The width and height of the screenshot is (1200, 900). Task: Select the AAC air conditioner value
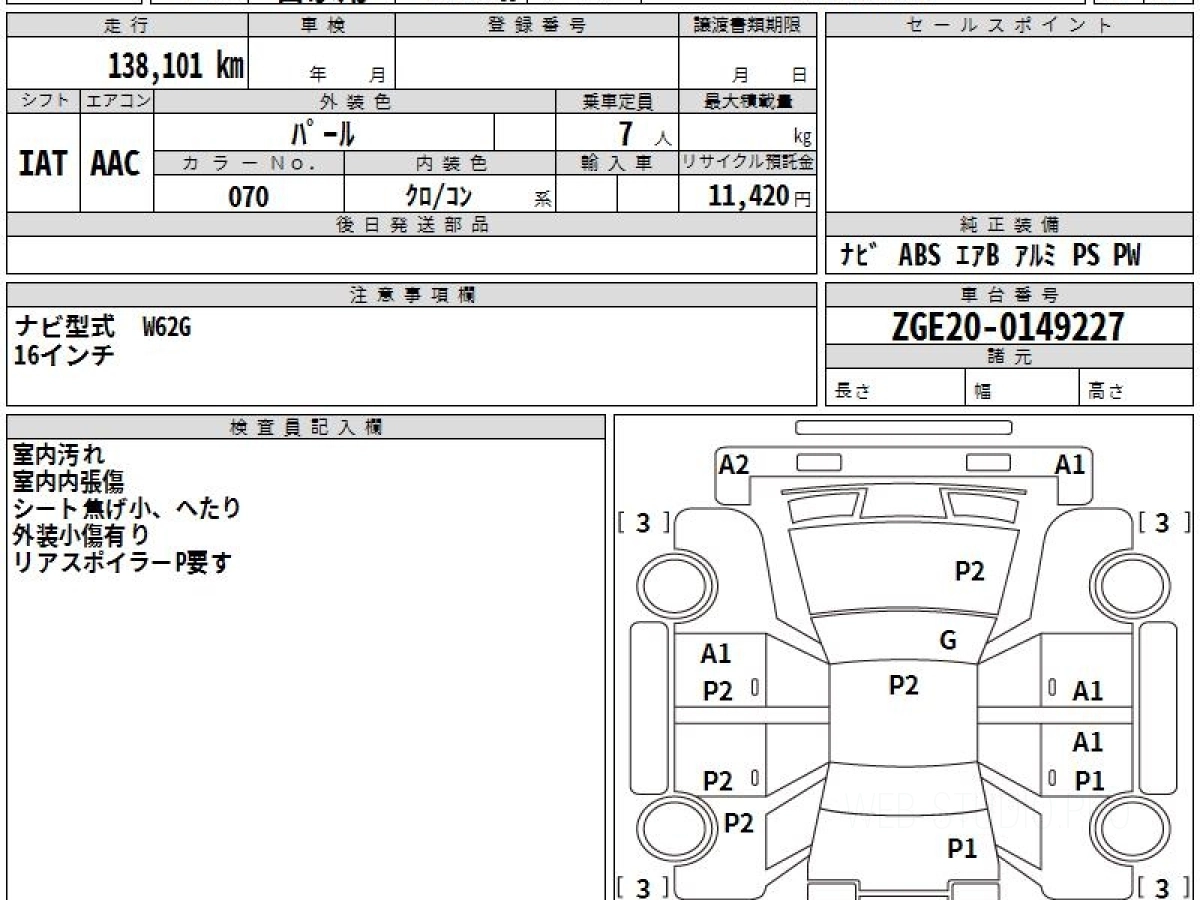click(x=116, y=164)
